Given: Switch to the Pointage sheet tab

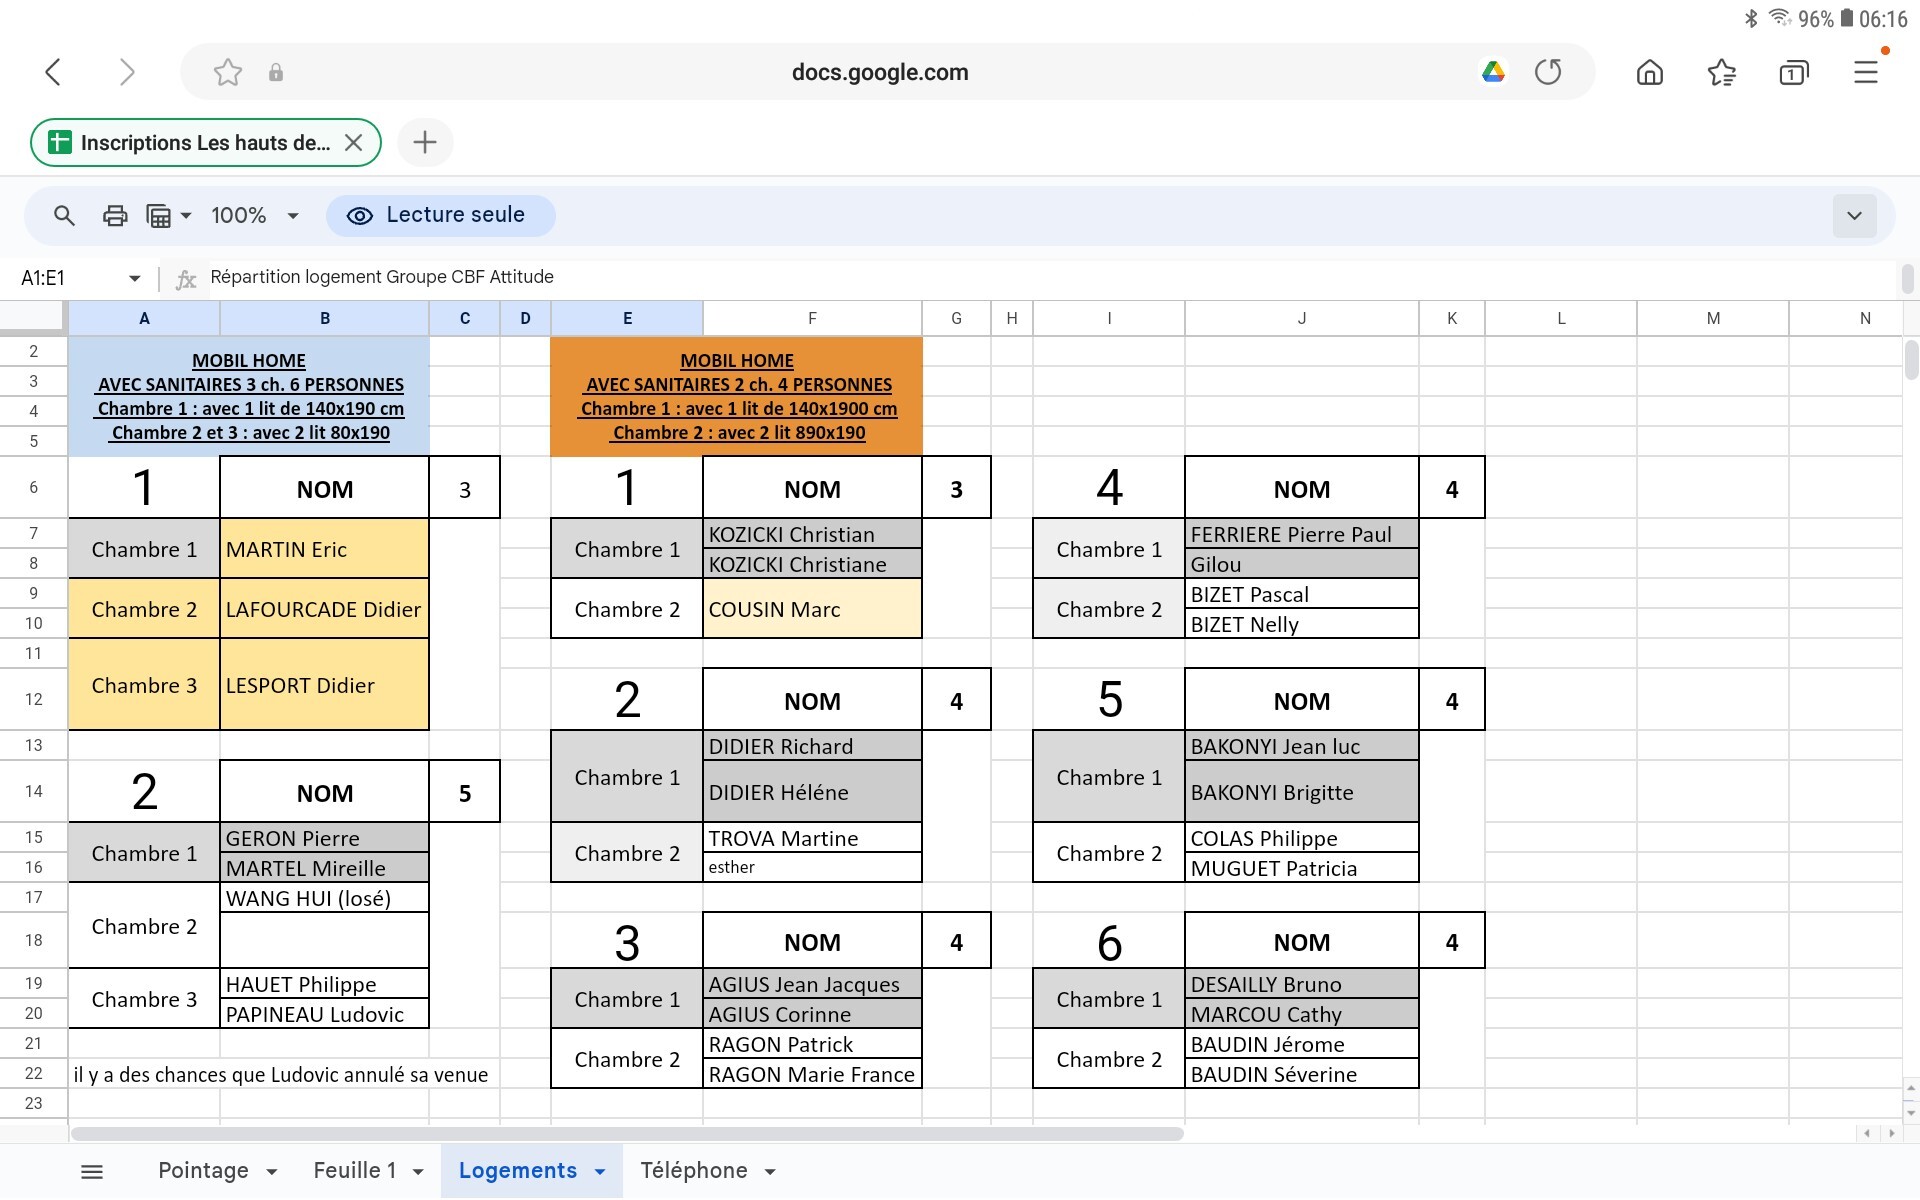Looking at the screenshot, I should tap(203, 1170).
